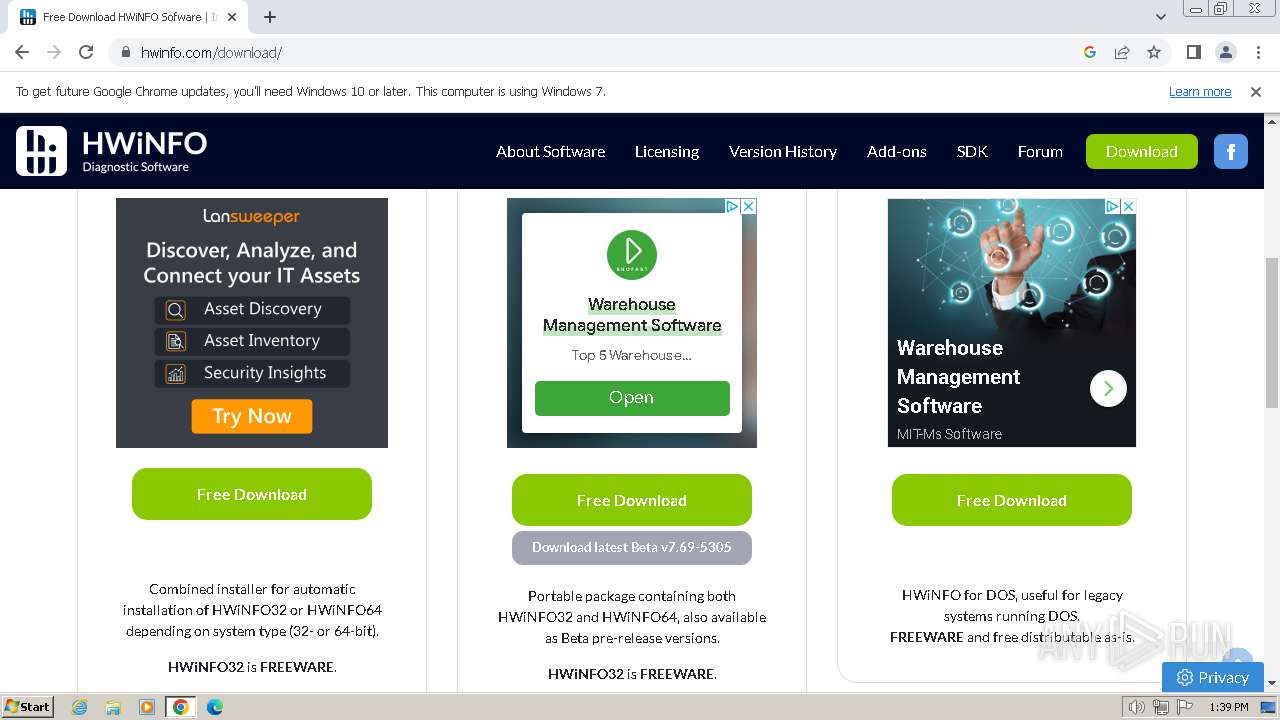Open the volume icon in the system tray
The image size is (1280, 720).
pos(1137,707)
